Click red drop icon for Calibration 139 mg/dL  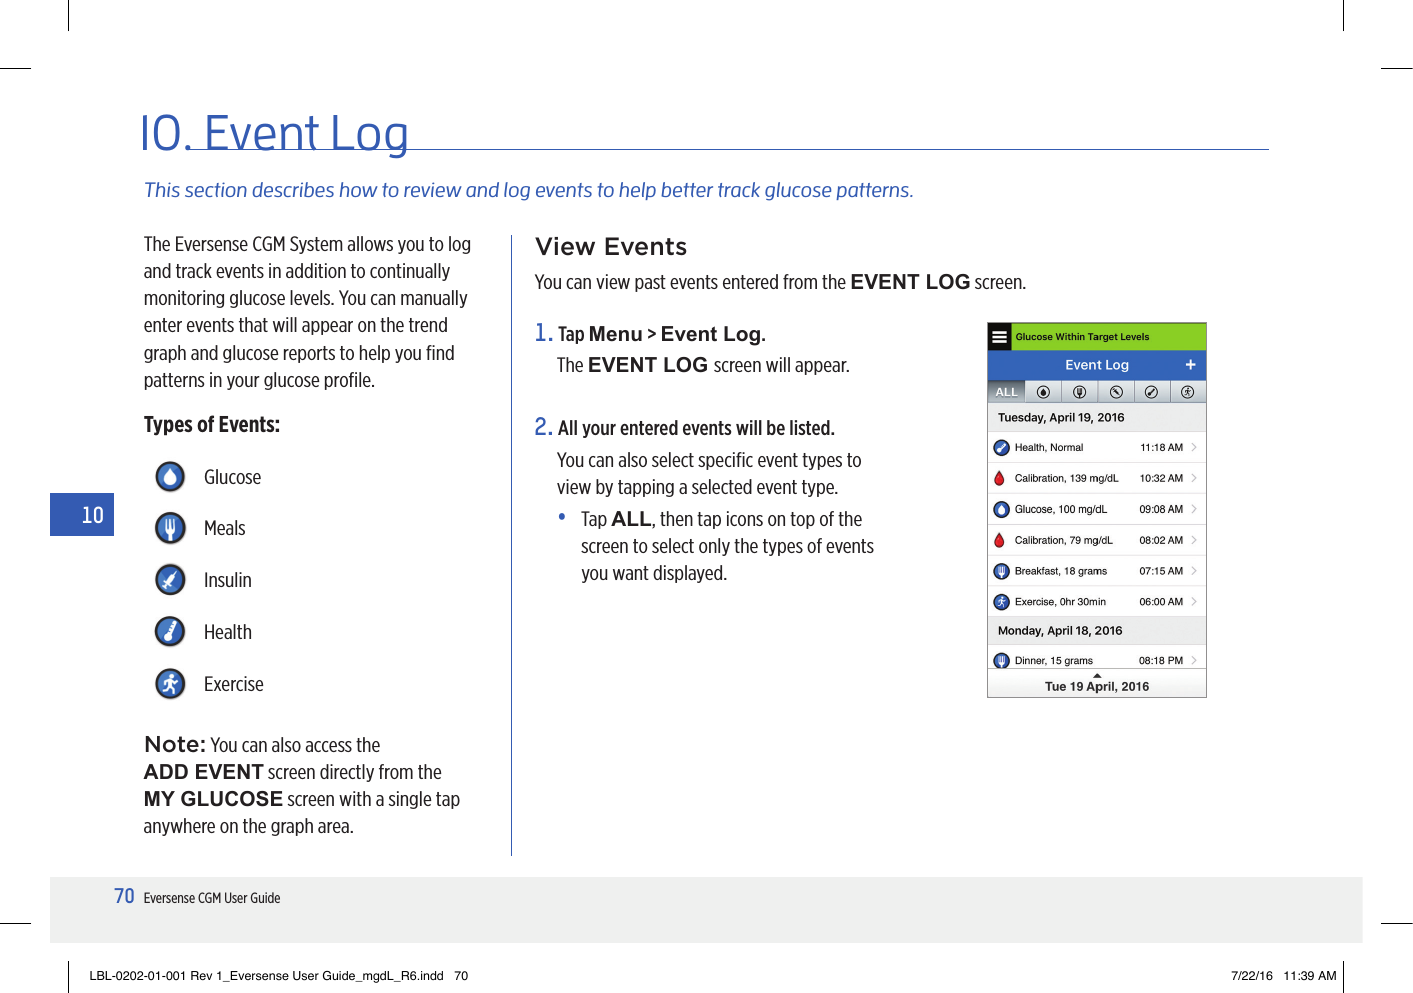click(1000, 478)
